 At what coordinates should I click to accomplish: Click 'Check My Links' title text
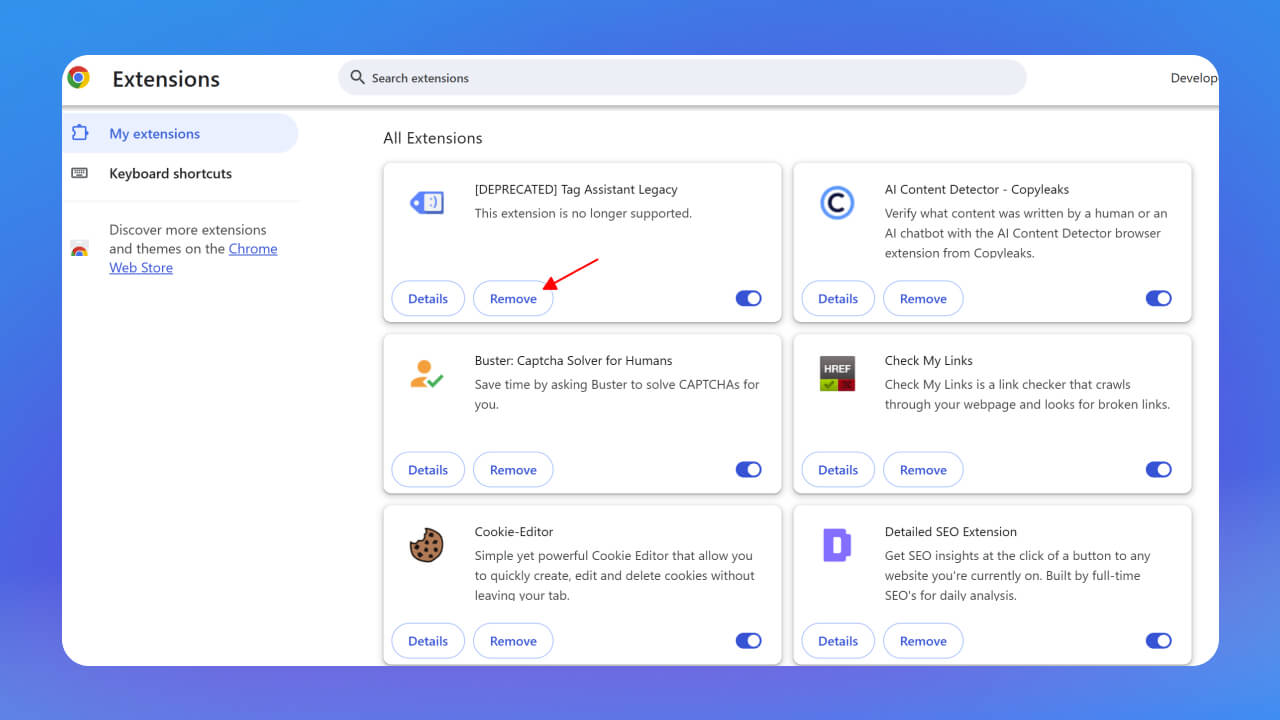[929, 360]
